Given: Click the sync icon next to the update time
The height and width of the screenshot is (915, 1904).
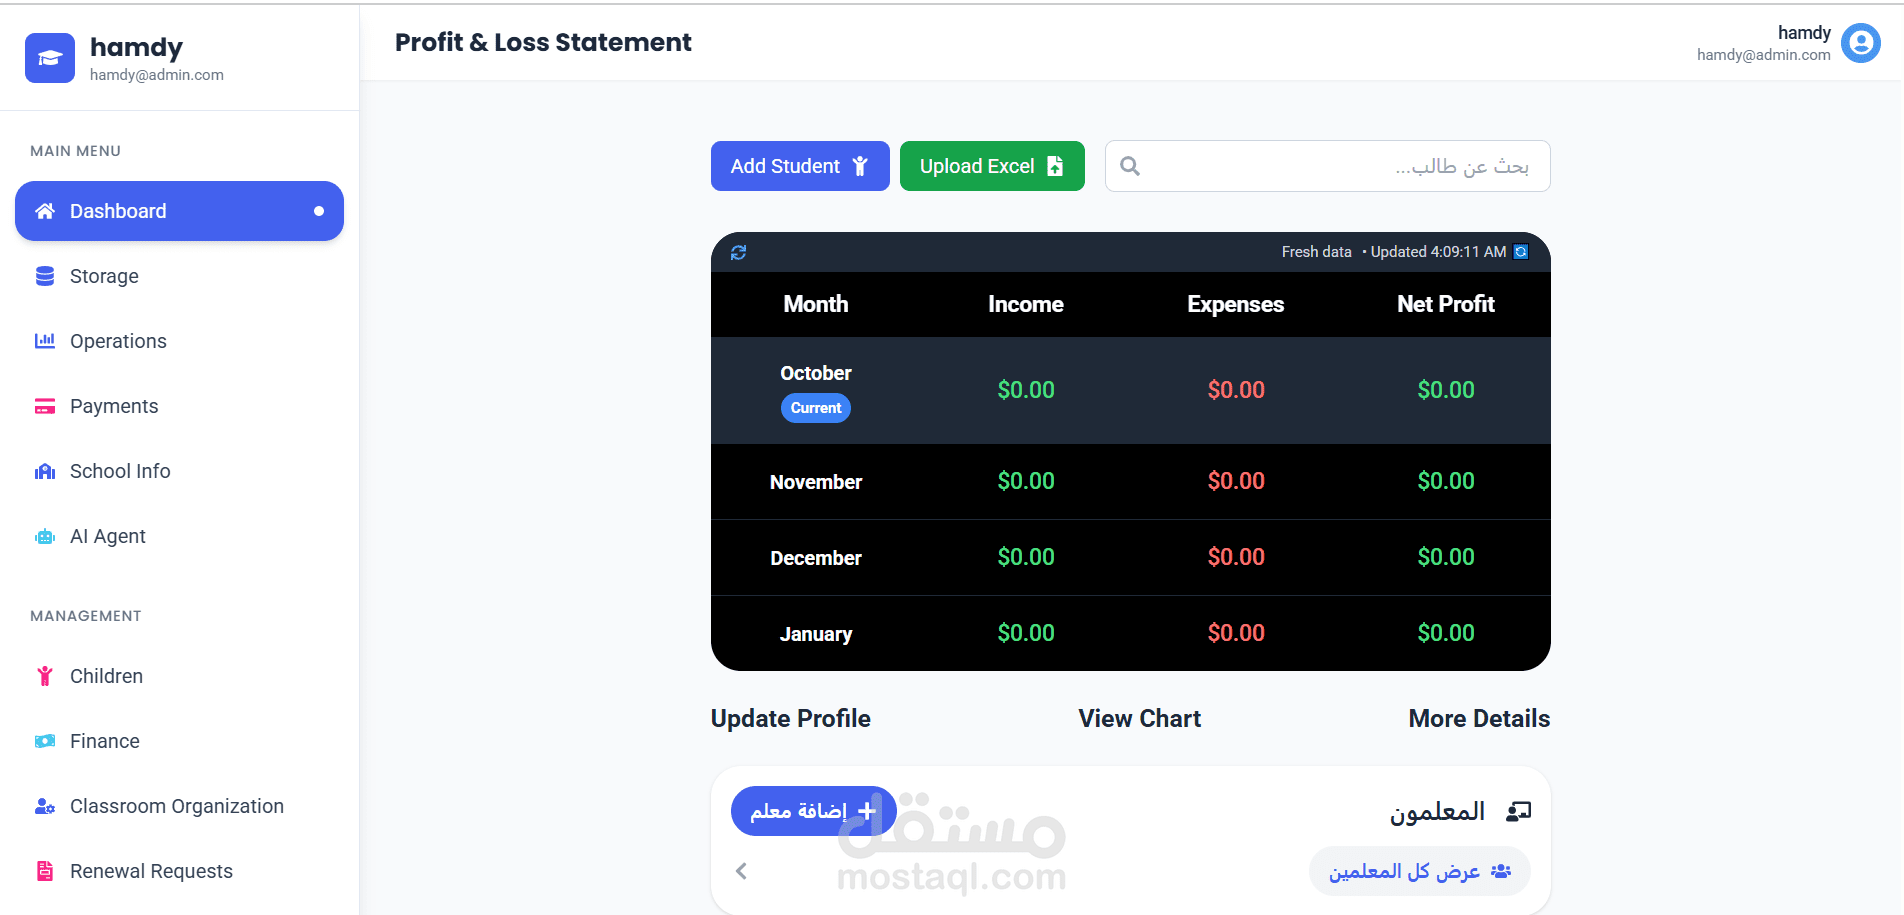Looking at the screenshot, I should tap(1521, 252).
